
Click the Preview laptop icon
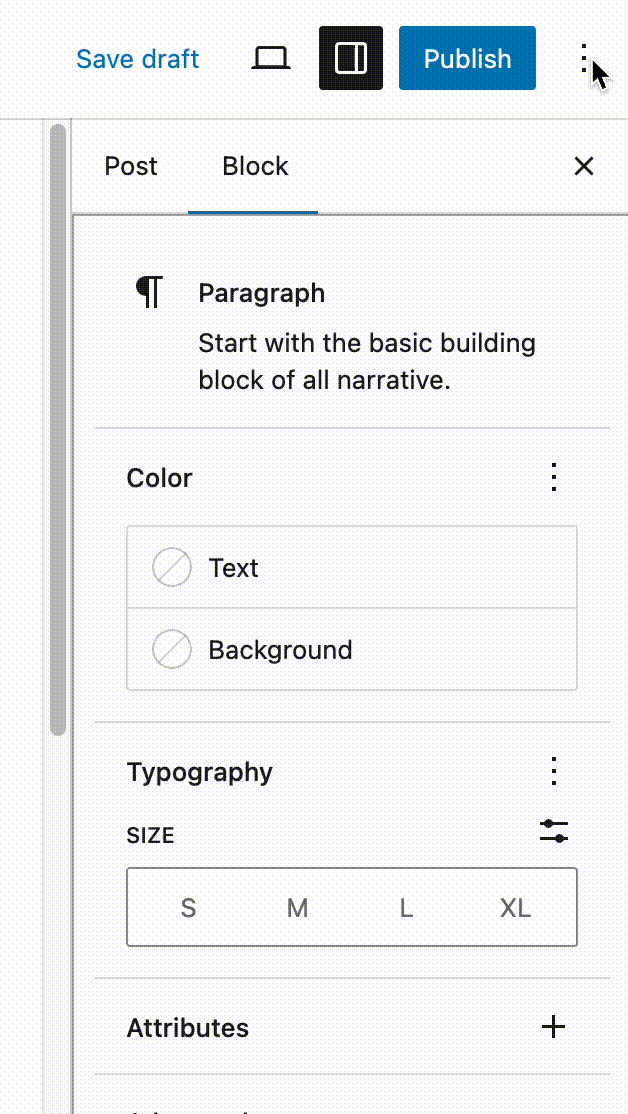click(270, 59)
